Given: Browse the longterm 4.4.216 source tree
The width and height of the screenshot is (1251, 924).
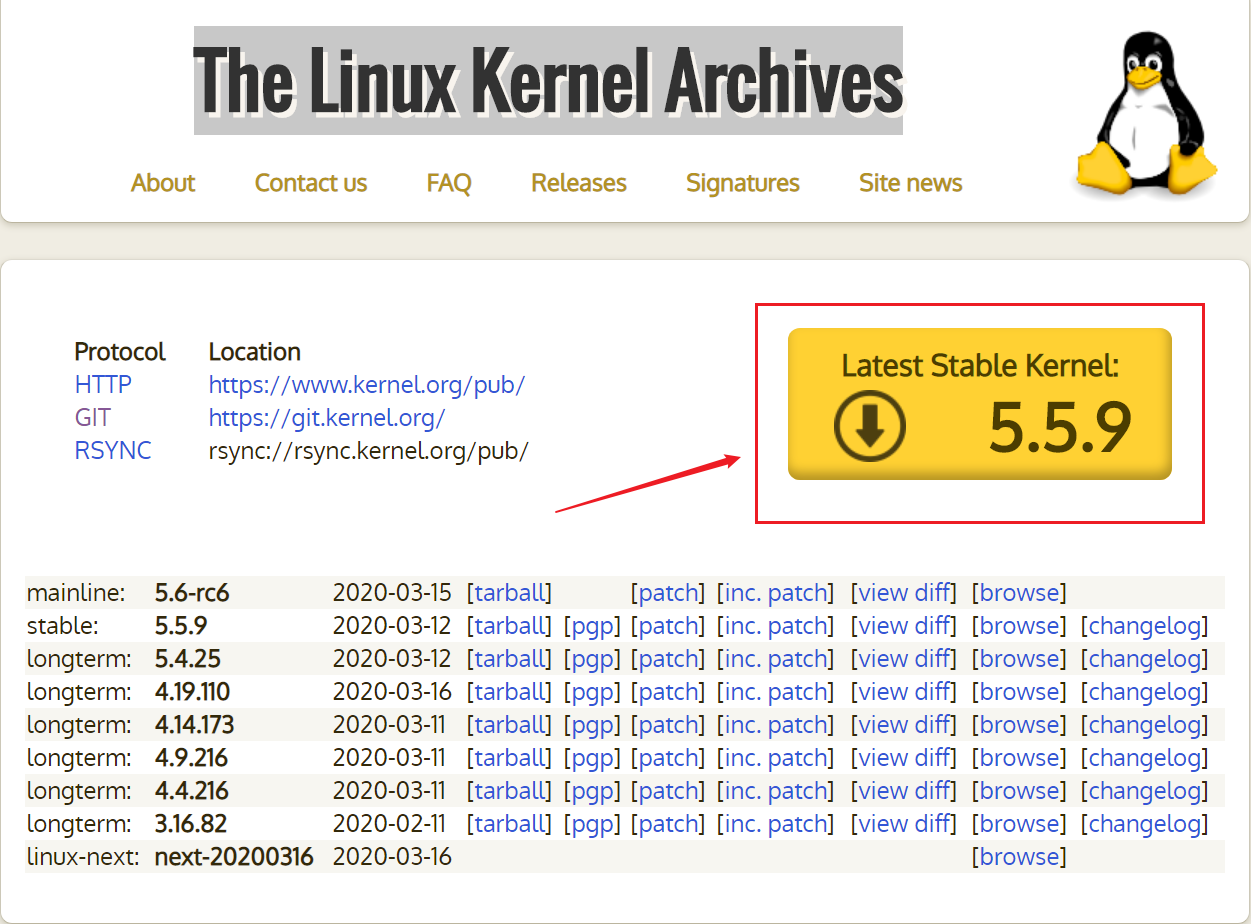Looking at the screenshot, I should pos(1019,791).
